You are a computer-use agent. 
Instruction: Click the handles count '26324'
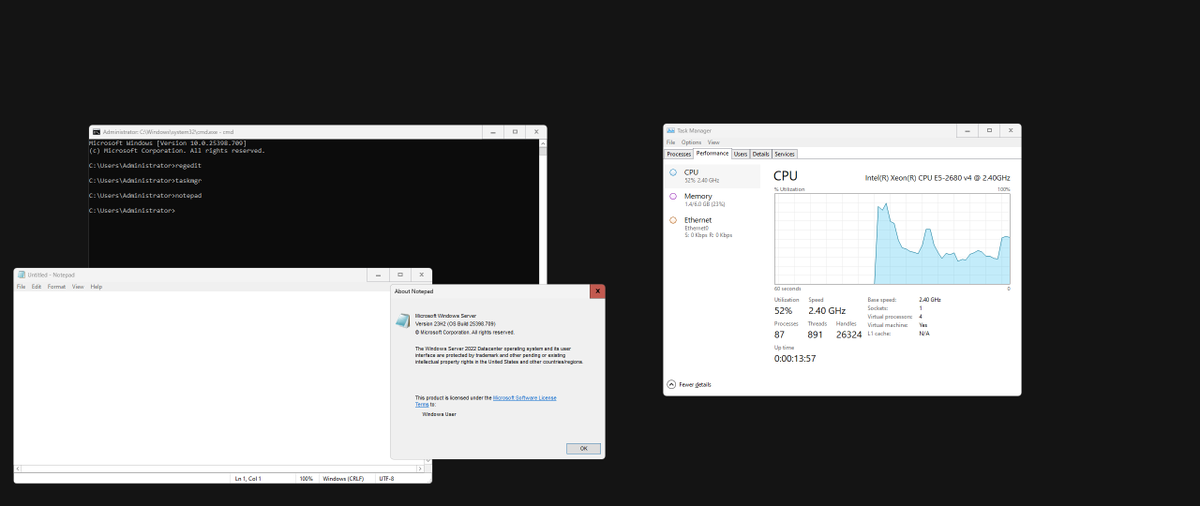[849, 335]
